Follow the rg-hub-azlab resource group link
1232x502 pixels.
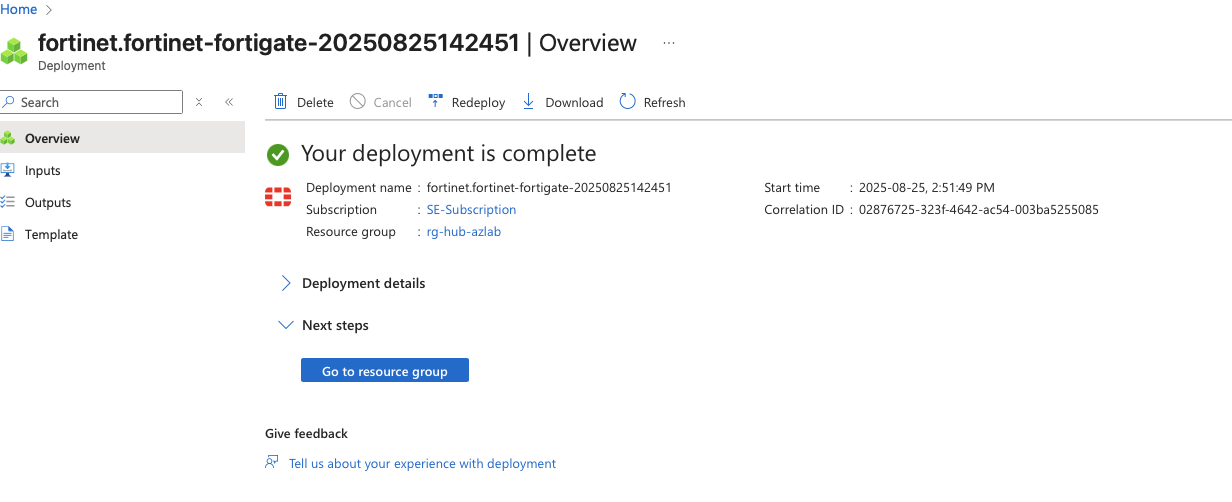click(463, 232)
